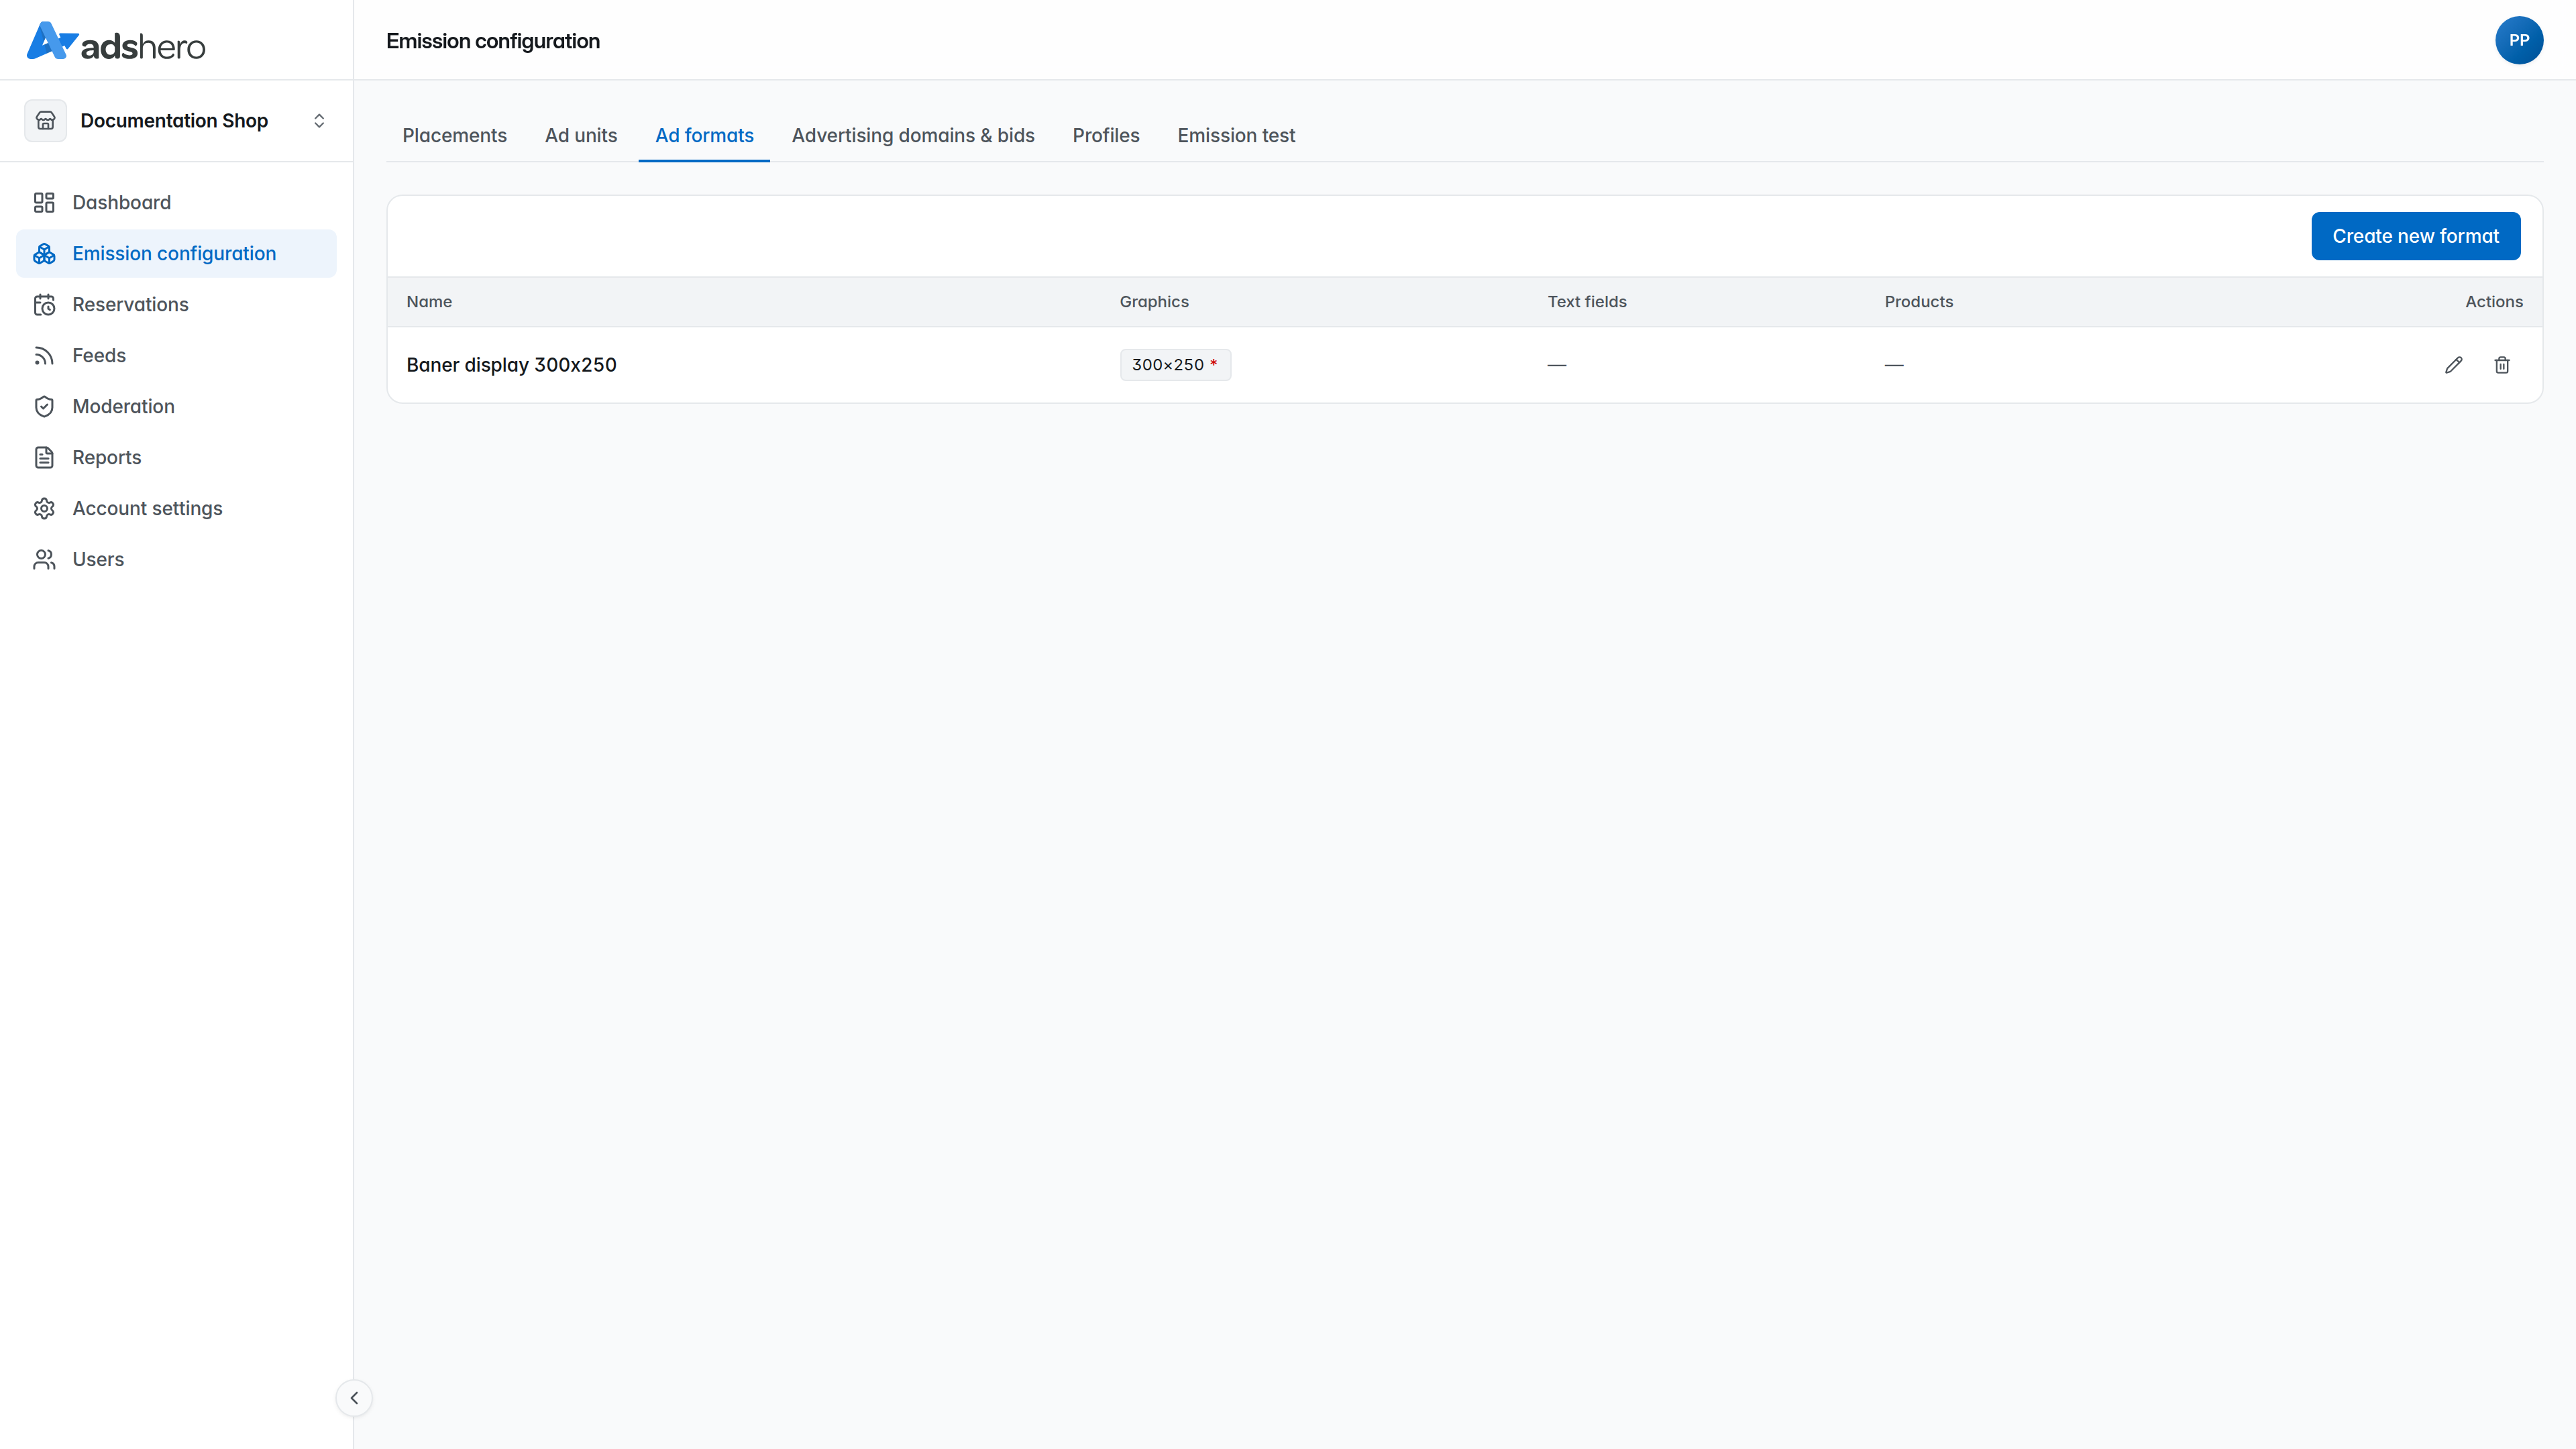Viewport: 2576px width, 1449px height.
Task: Edit the Baner display 300x250 format
Action: click(x=2453, y=365)
